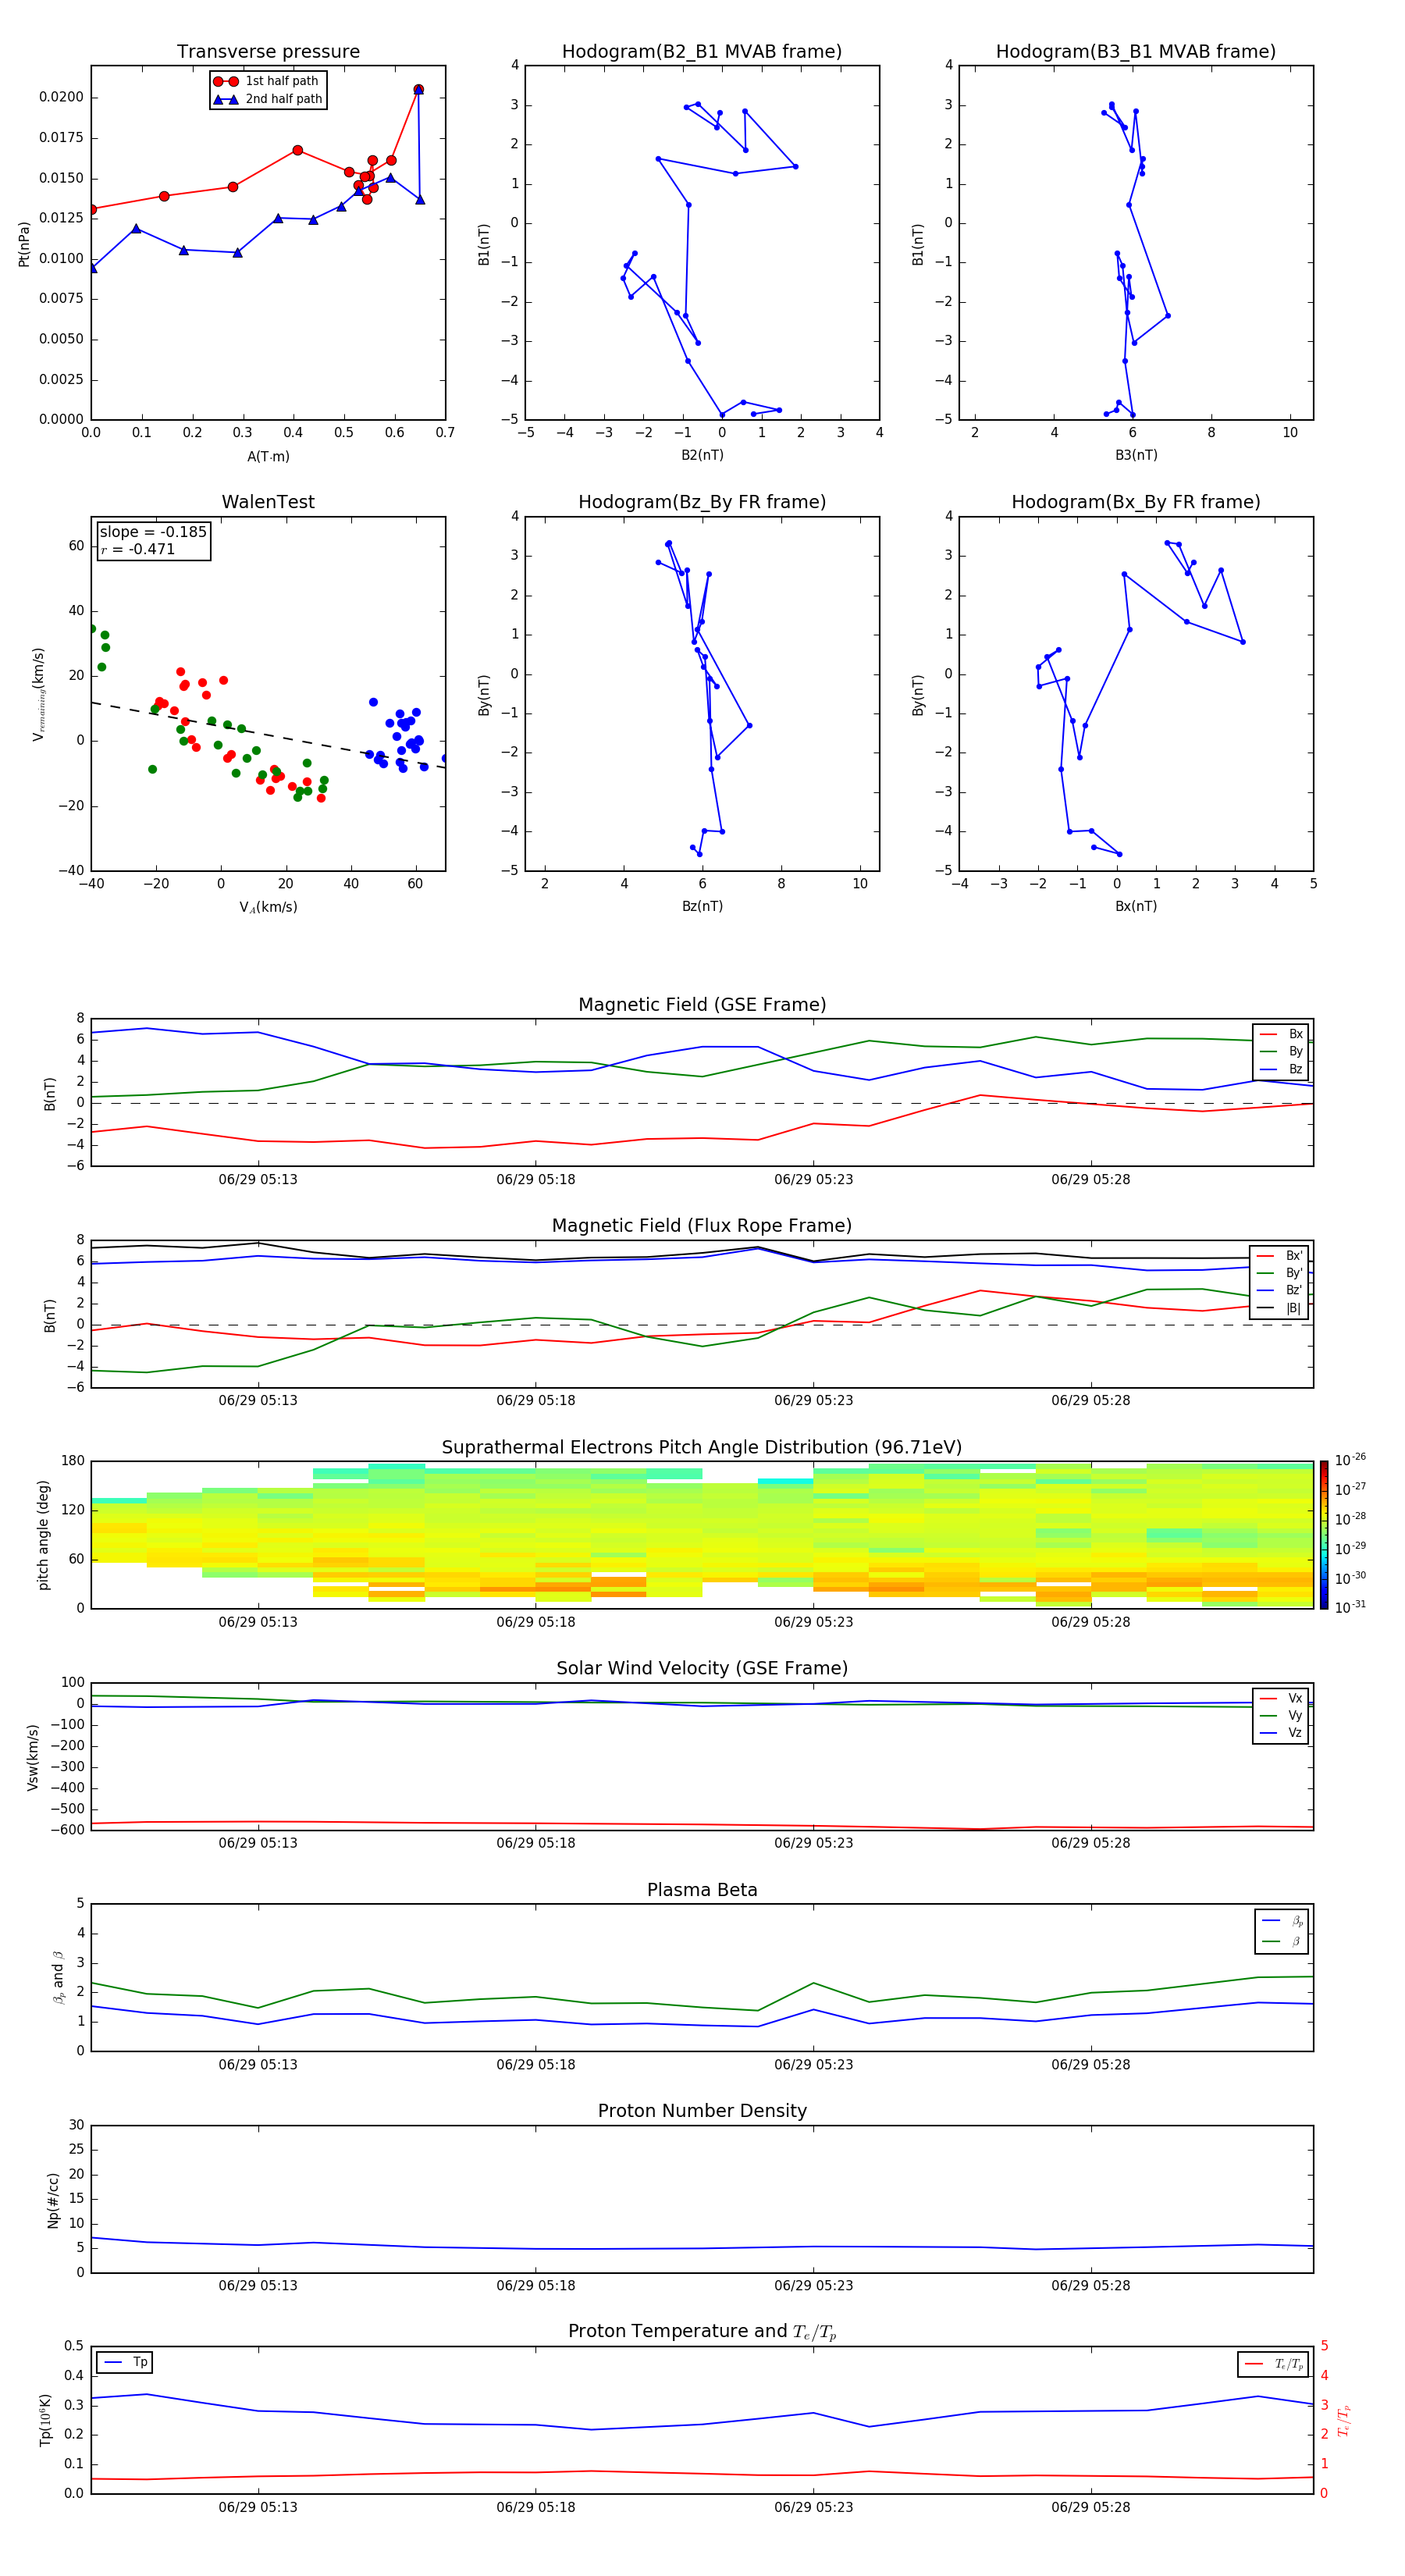Click the 'Hodogram(Bx_By FR frame)' title
The width and height of the screenshot is (1405, 2576).
coord(1136,502)
